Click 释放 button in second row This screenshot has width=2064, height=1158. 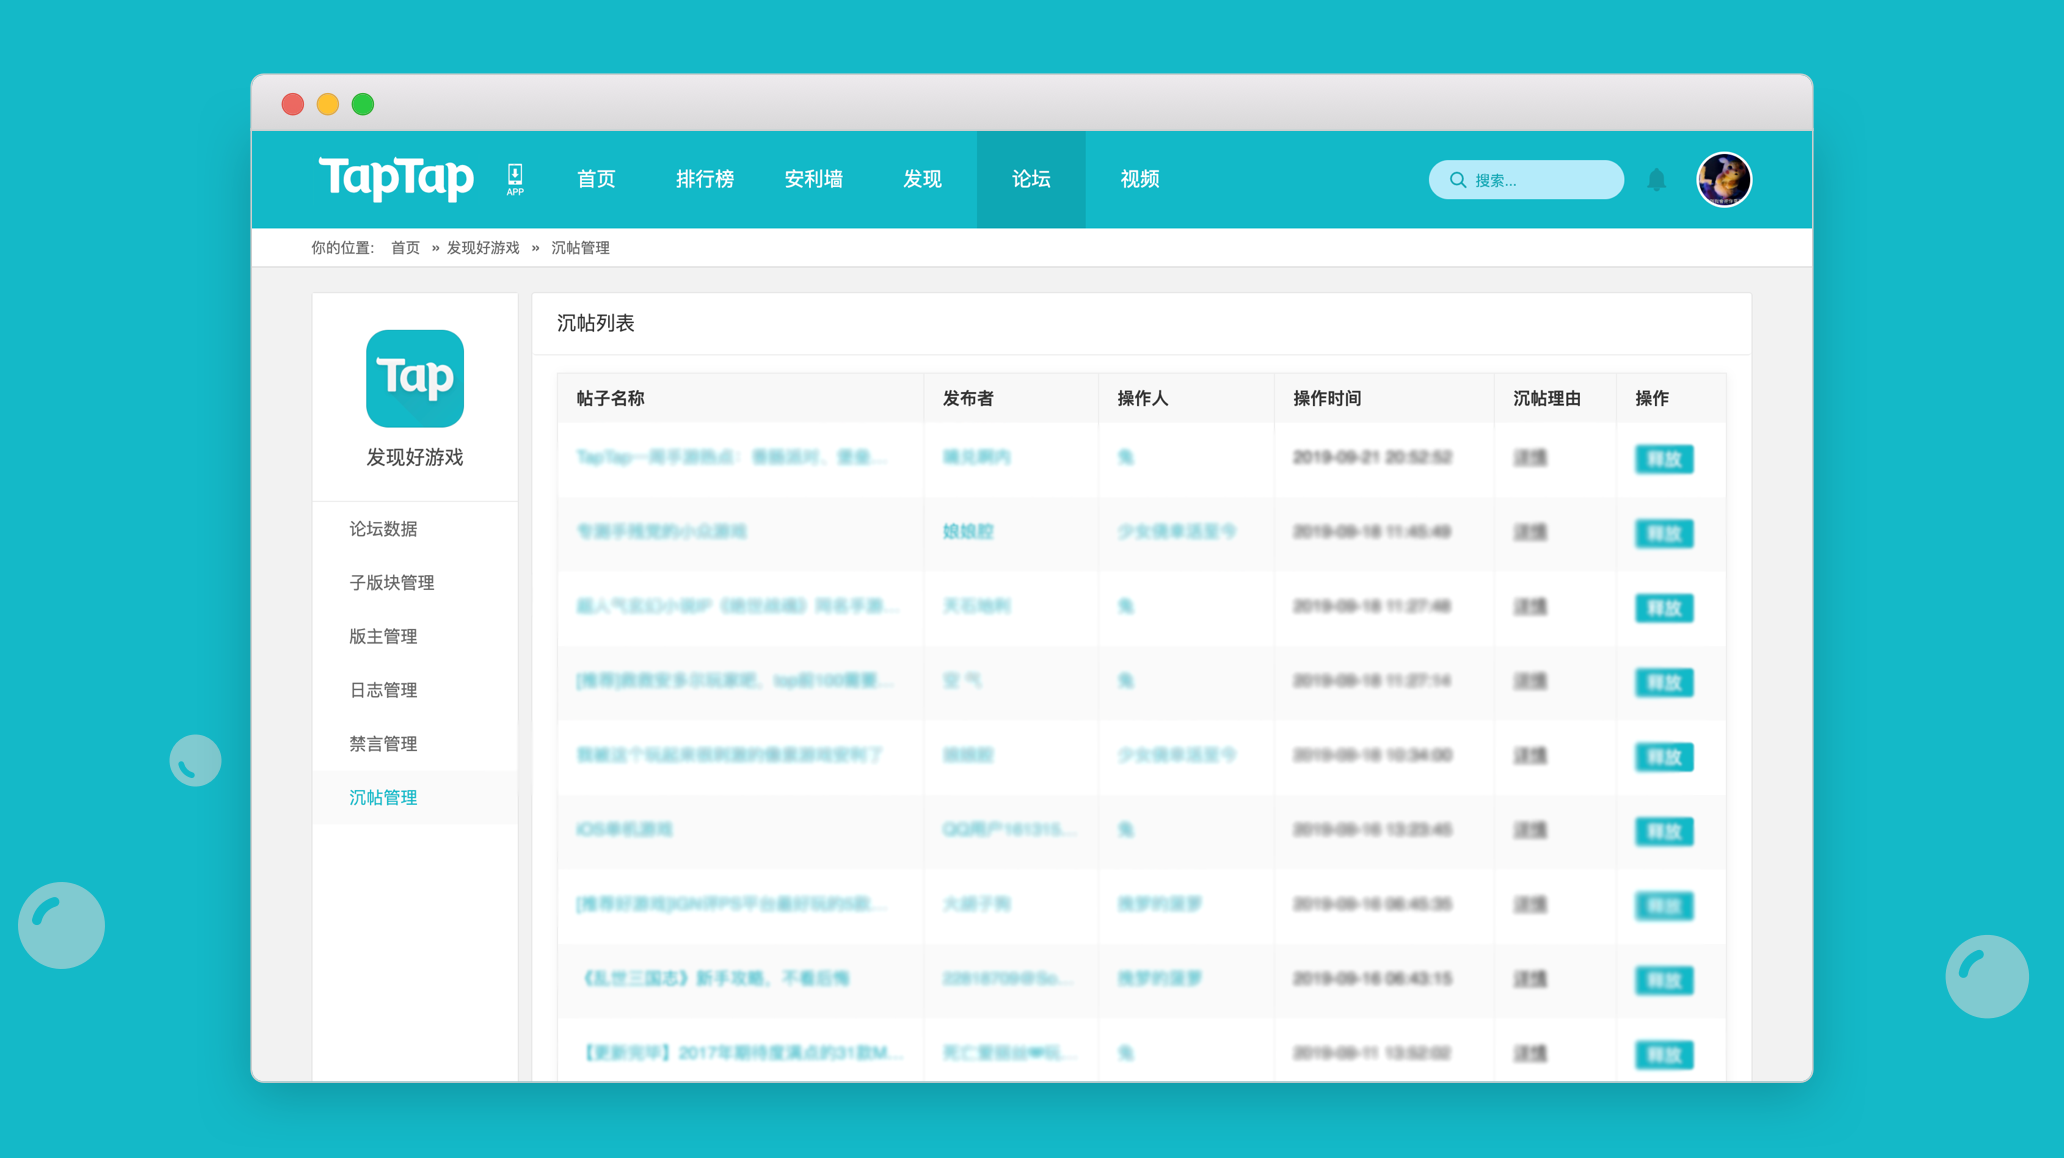1664,533
